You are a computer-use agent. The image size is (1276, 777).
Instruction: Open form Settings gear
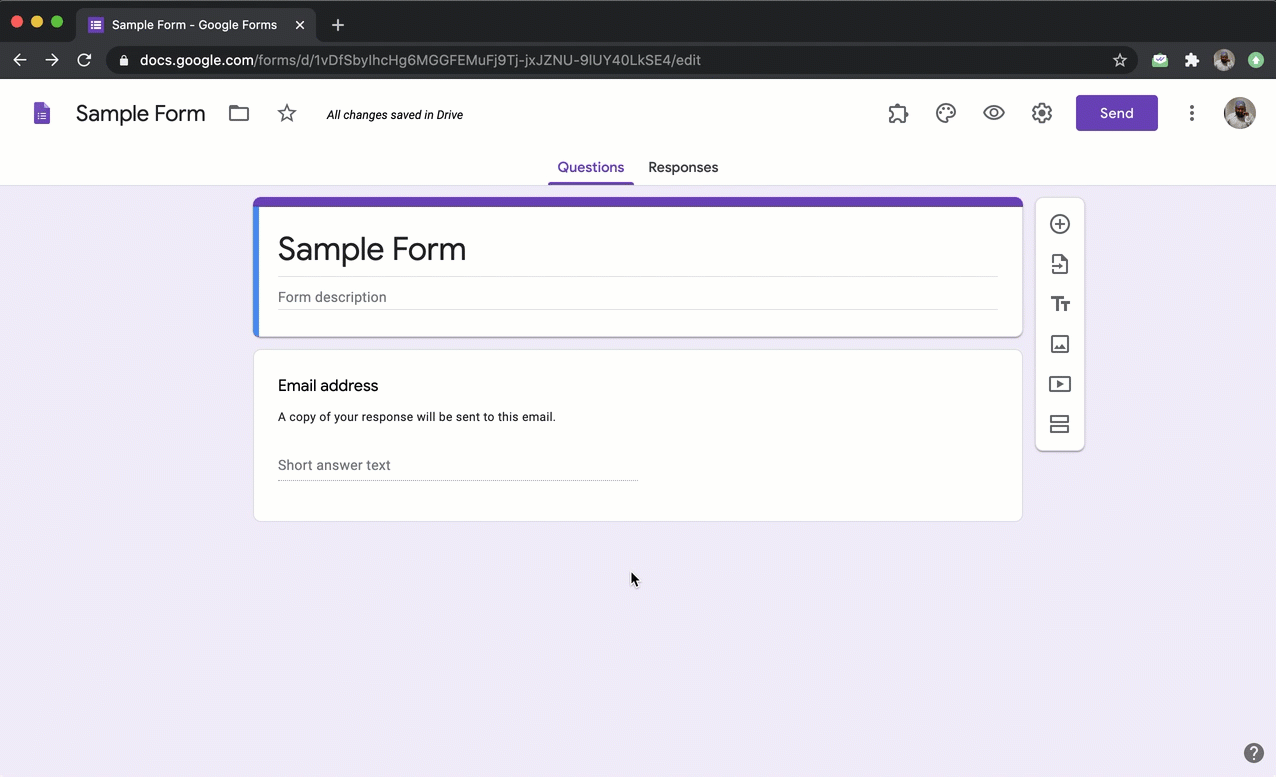[x=1042, y=114]
